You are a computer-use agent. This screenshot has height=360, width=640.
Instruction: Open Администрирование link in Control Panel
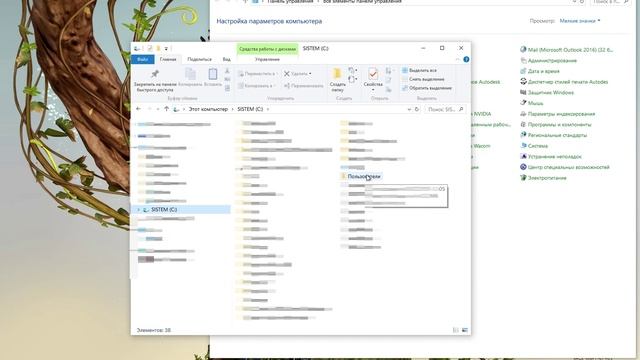click(x=549, y=61)
